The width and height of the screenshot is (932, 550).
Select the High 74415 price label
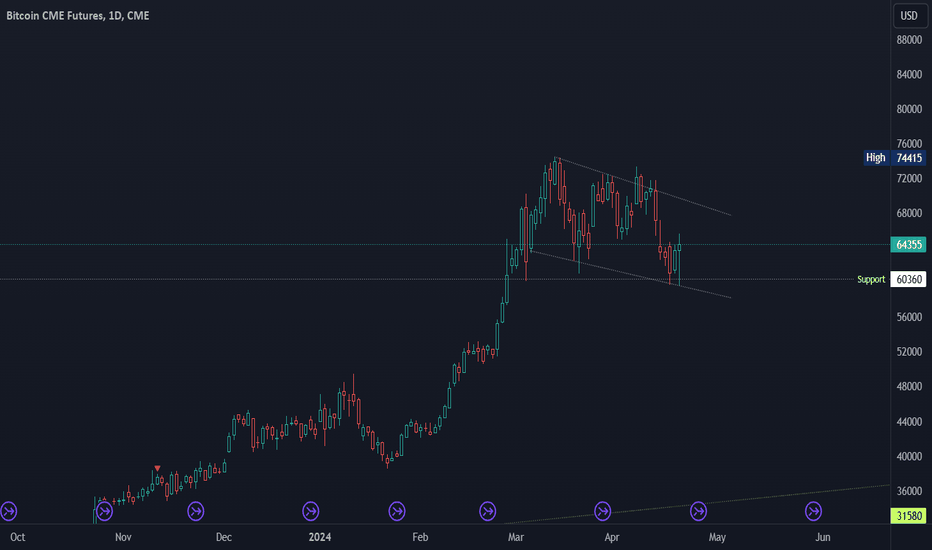[x=895, y=158]
